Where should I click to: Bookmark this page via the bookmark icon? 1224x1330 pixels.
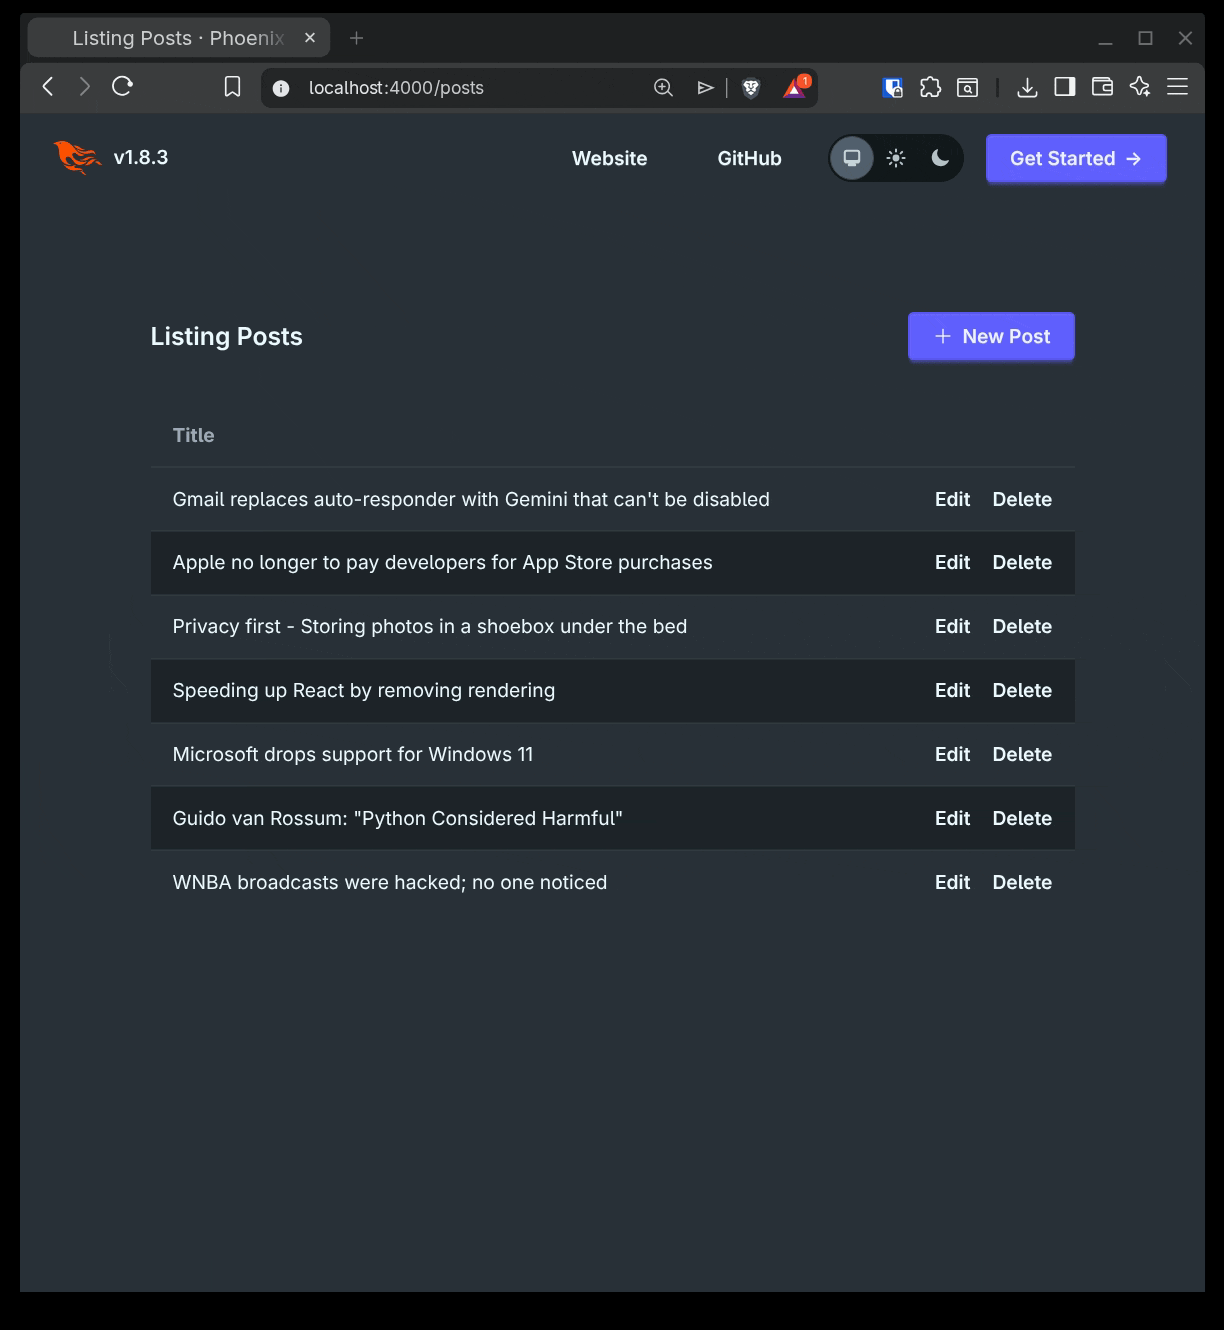(x=232, y=87)
